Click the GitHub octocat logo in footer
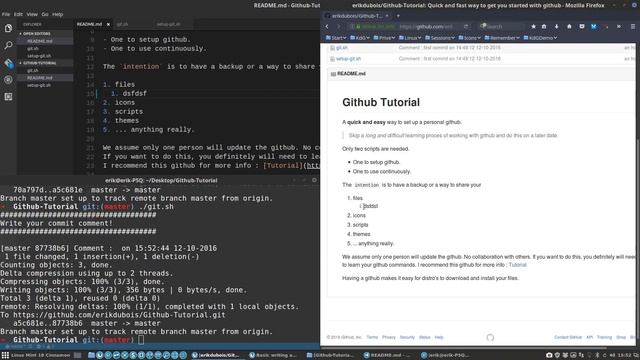Screen dimensions: 640x360 490,338
